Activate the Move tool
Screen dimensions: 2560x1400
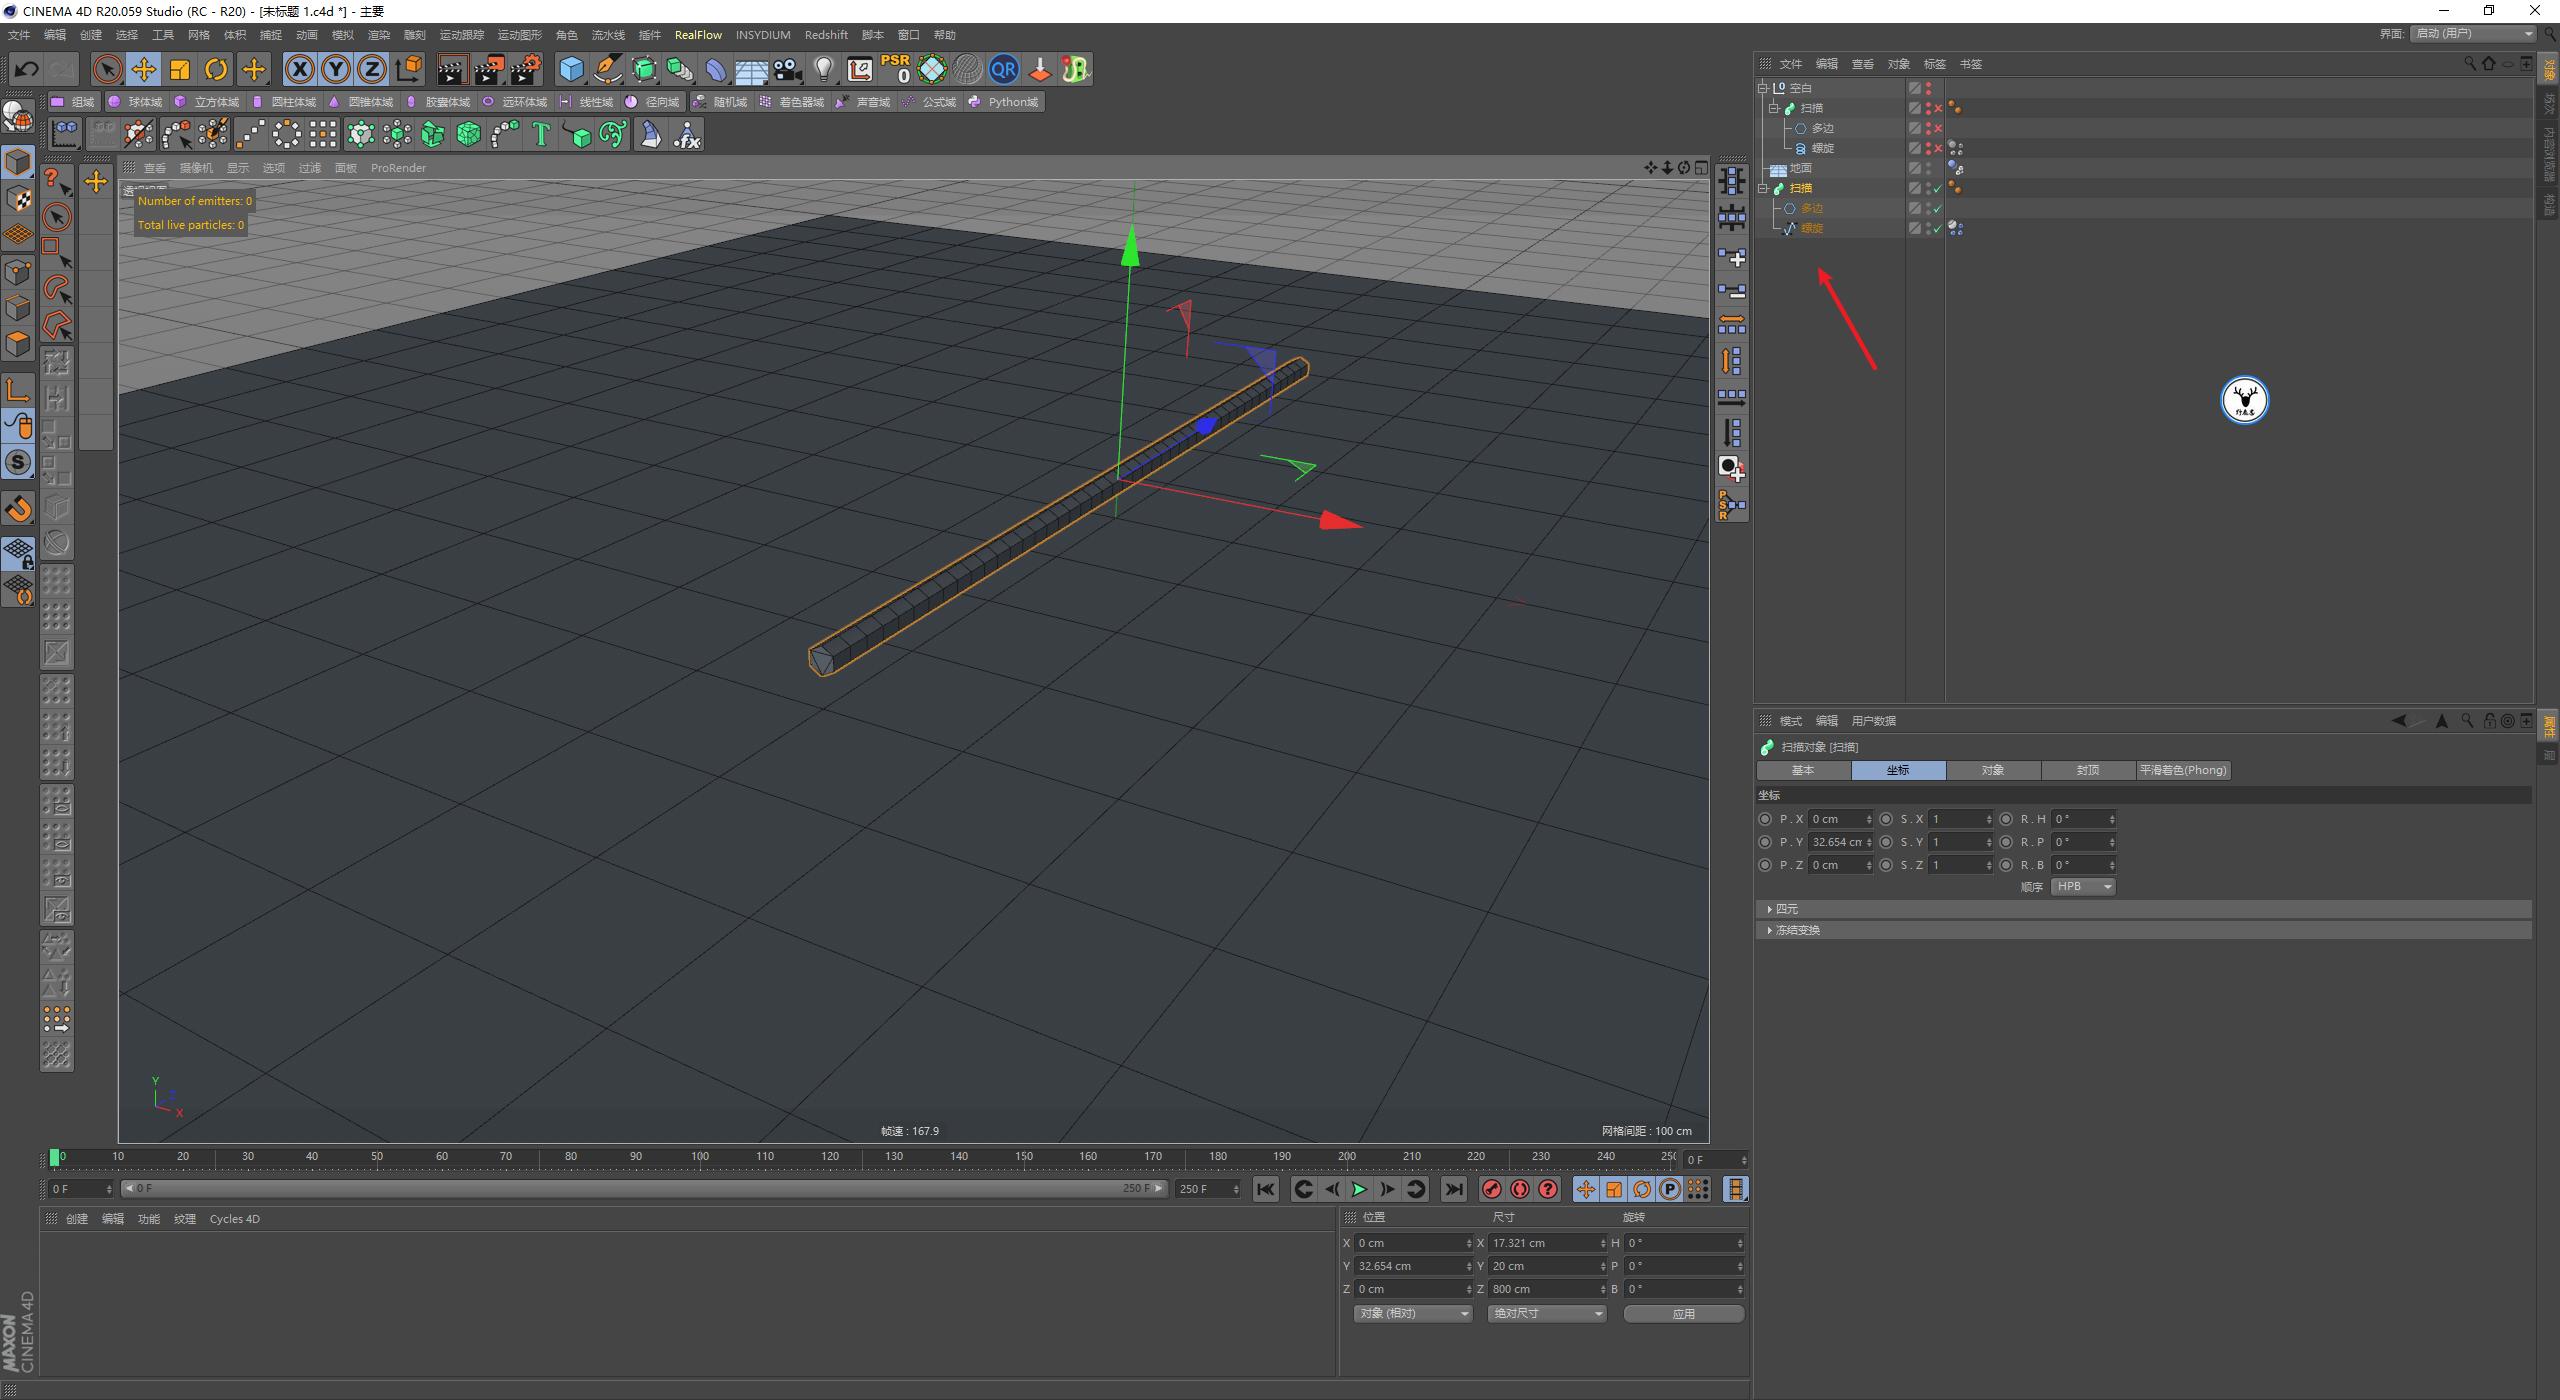click(143, 69)
